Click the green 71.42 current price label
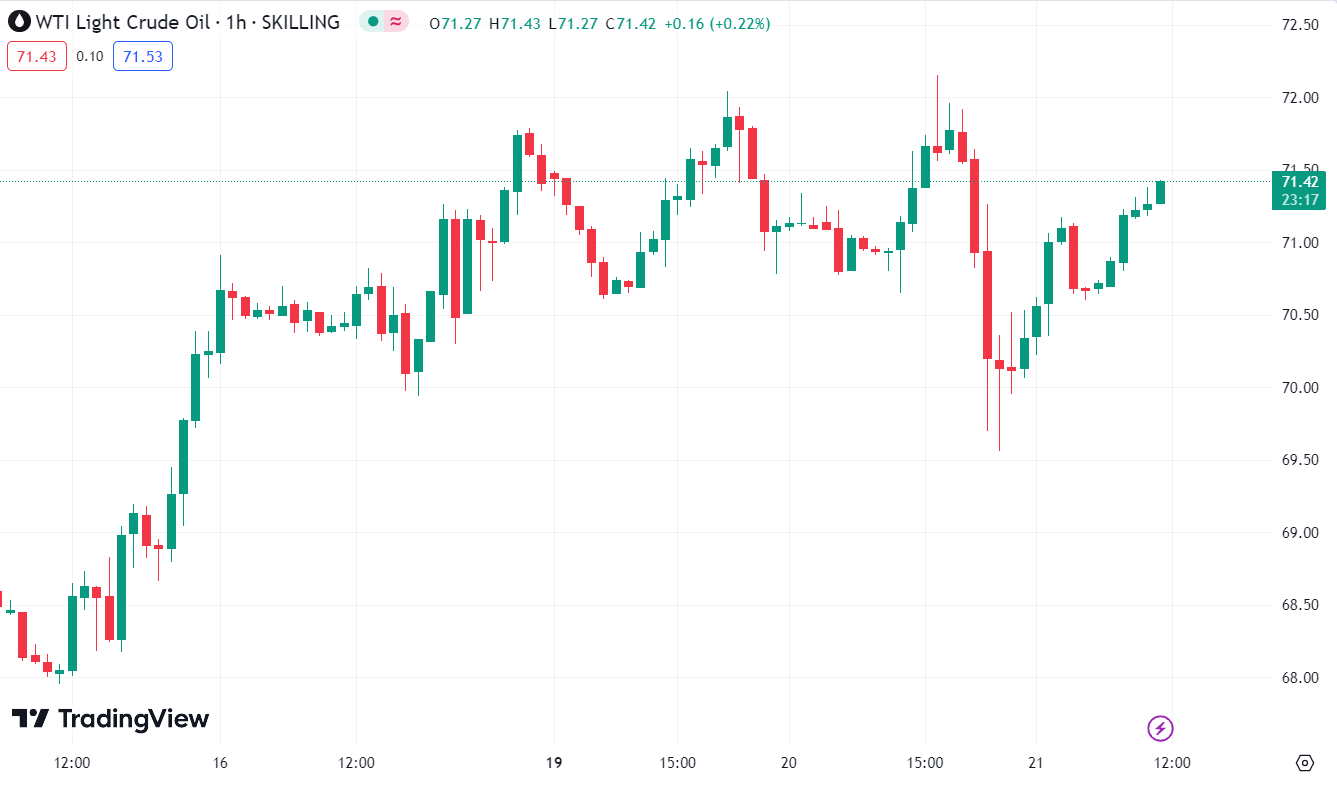 (1299, 181)
